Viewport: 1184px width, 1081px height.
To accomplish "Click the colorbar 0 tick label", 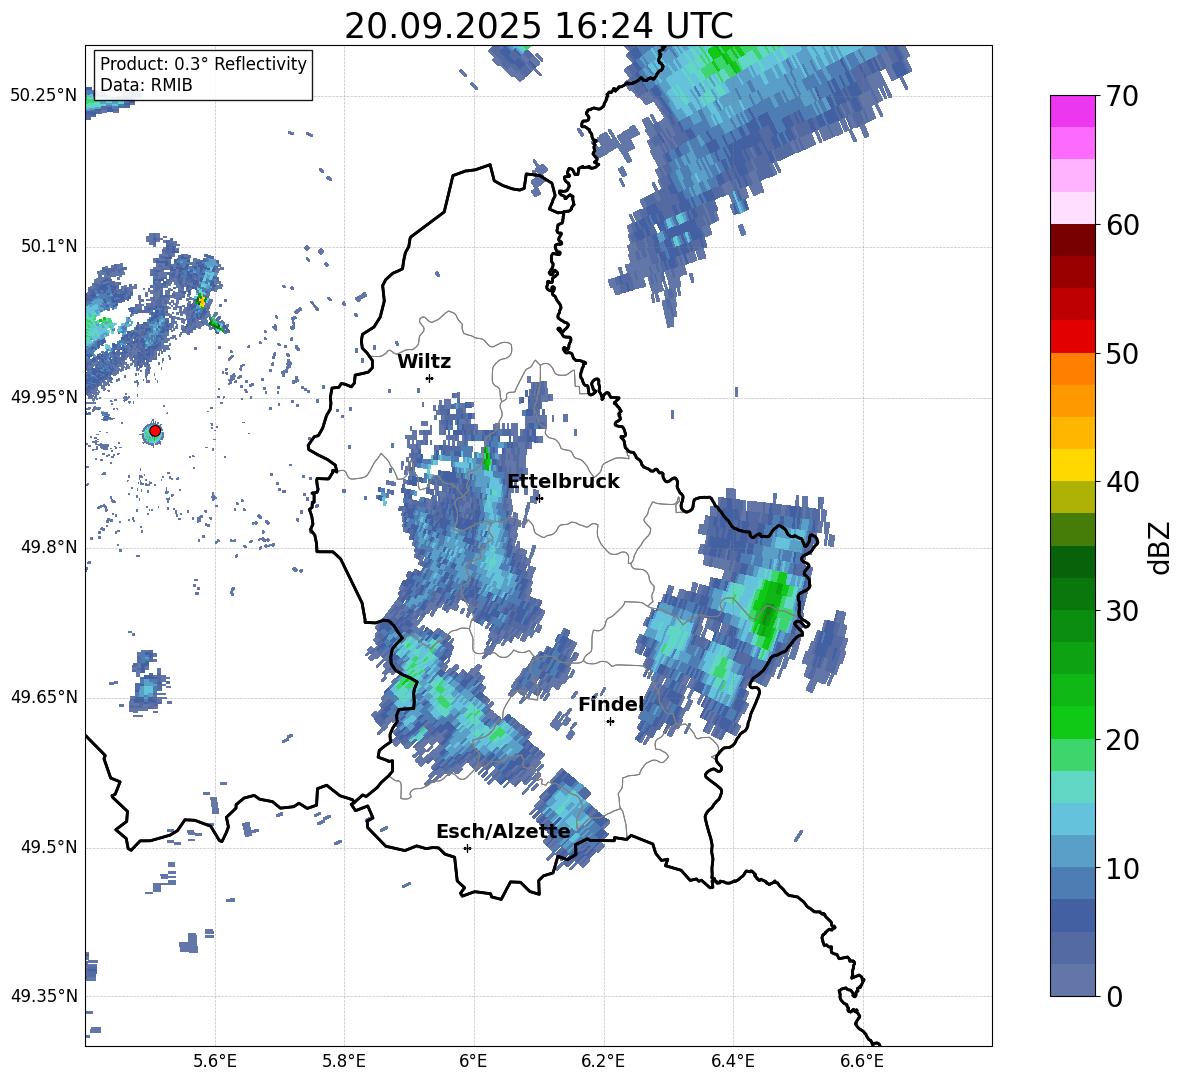I will 1114,996.
